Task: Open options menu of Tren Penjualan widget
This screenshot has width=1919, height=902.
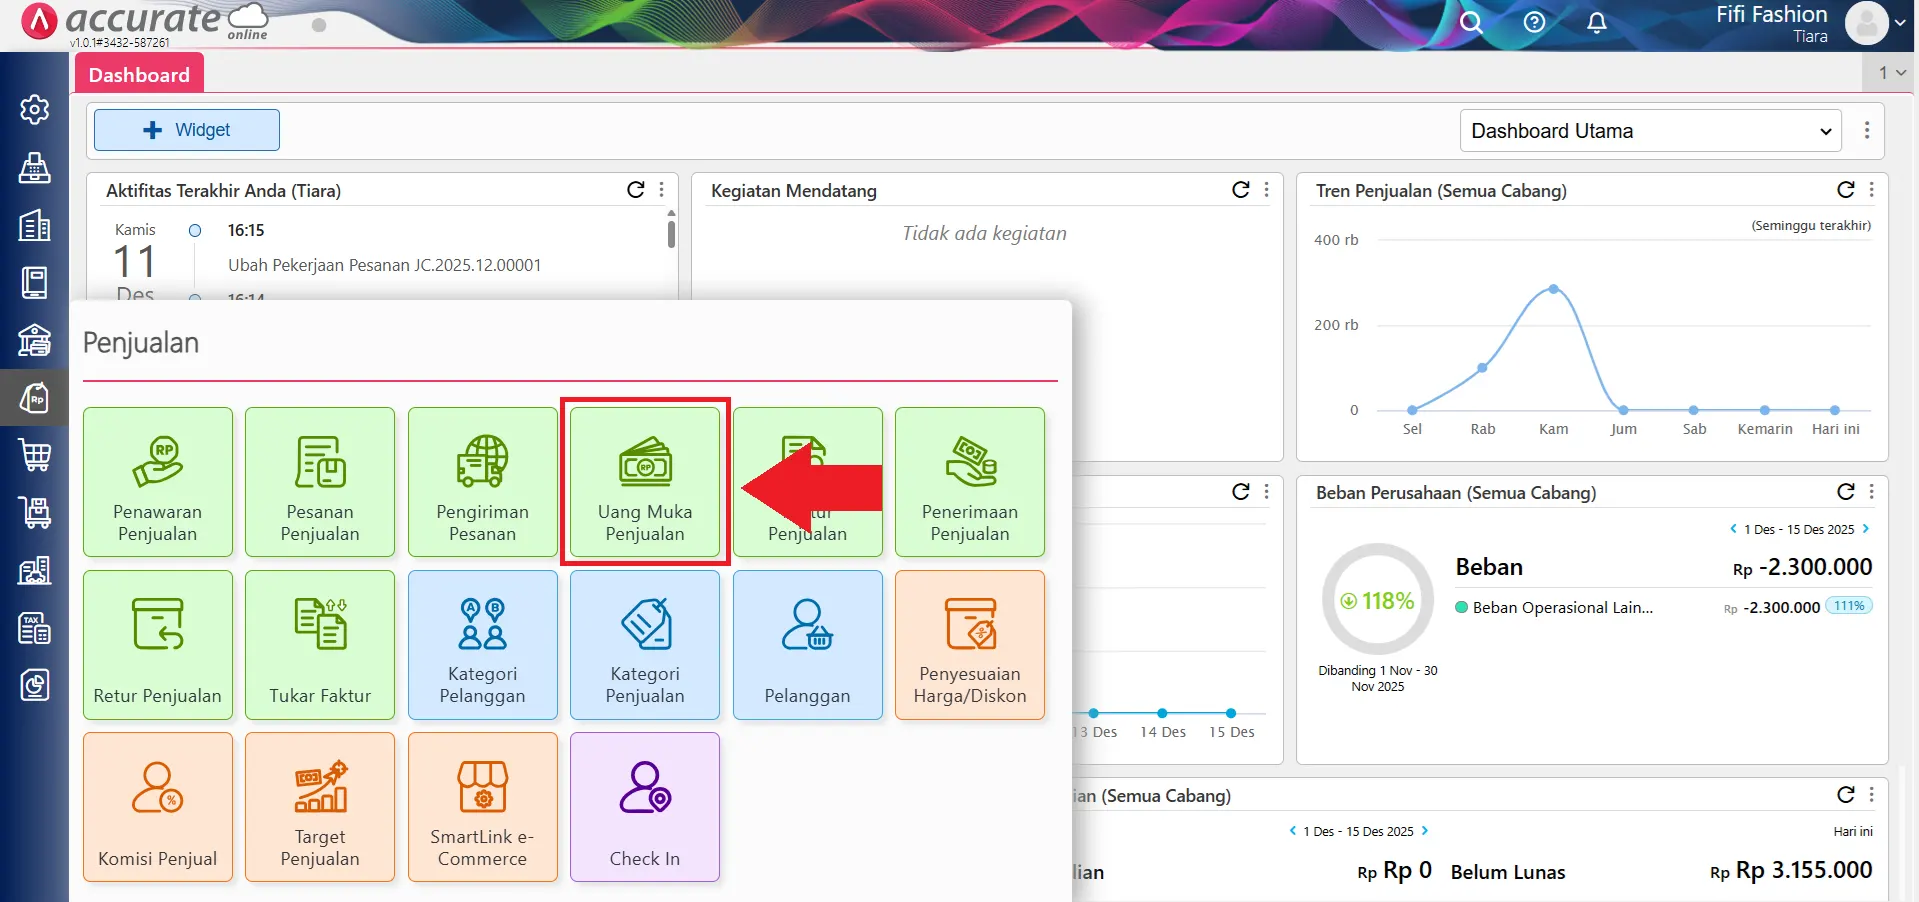Action: tap(1871, 190)
